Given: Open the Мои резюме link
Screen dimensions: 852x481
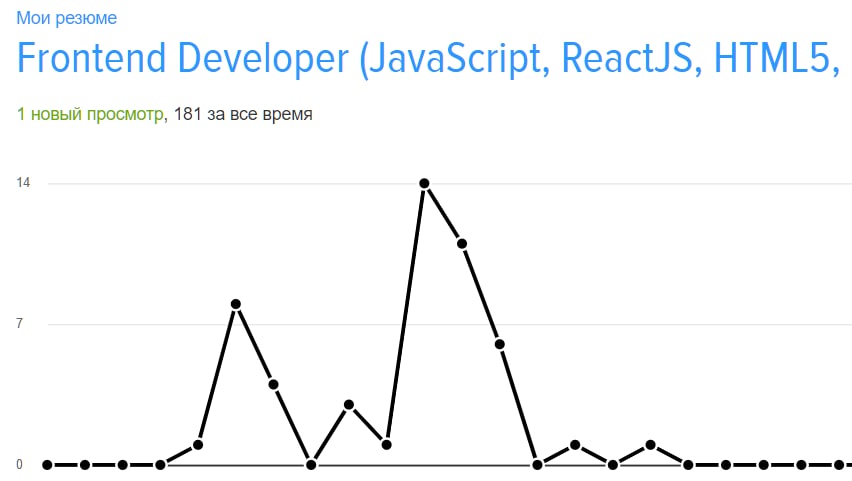Looking at the screenshot, I should click(66, 18).
